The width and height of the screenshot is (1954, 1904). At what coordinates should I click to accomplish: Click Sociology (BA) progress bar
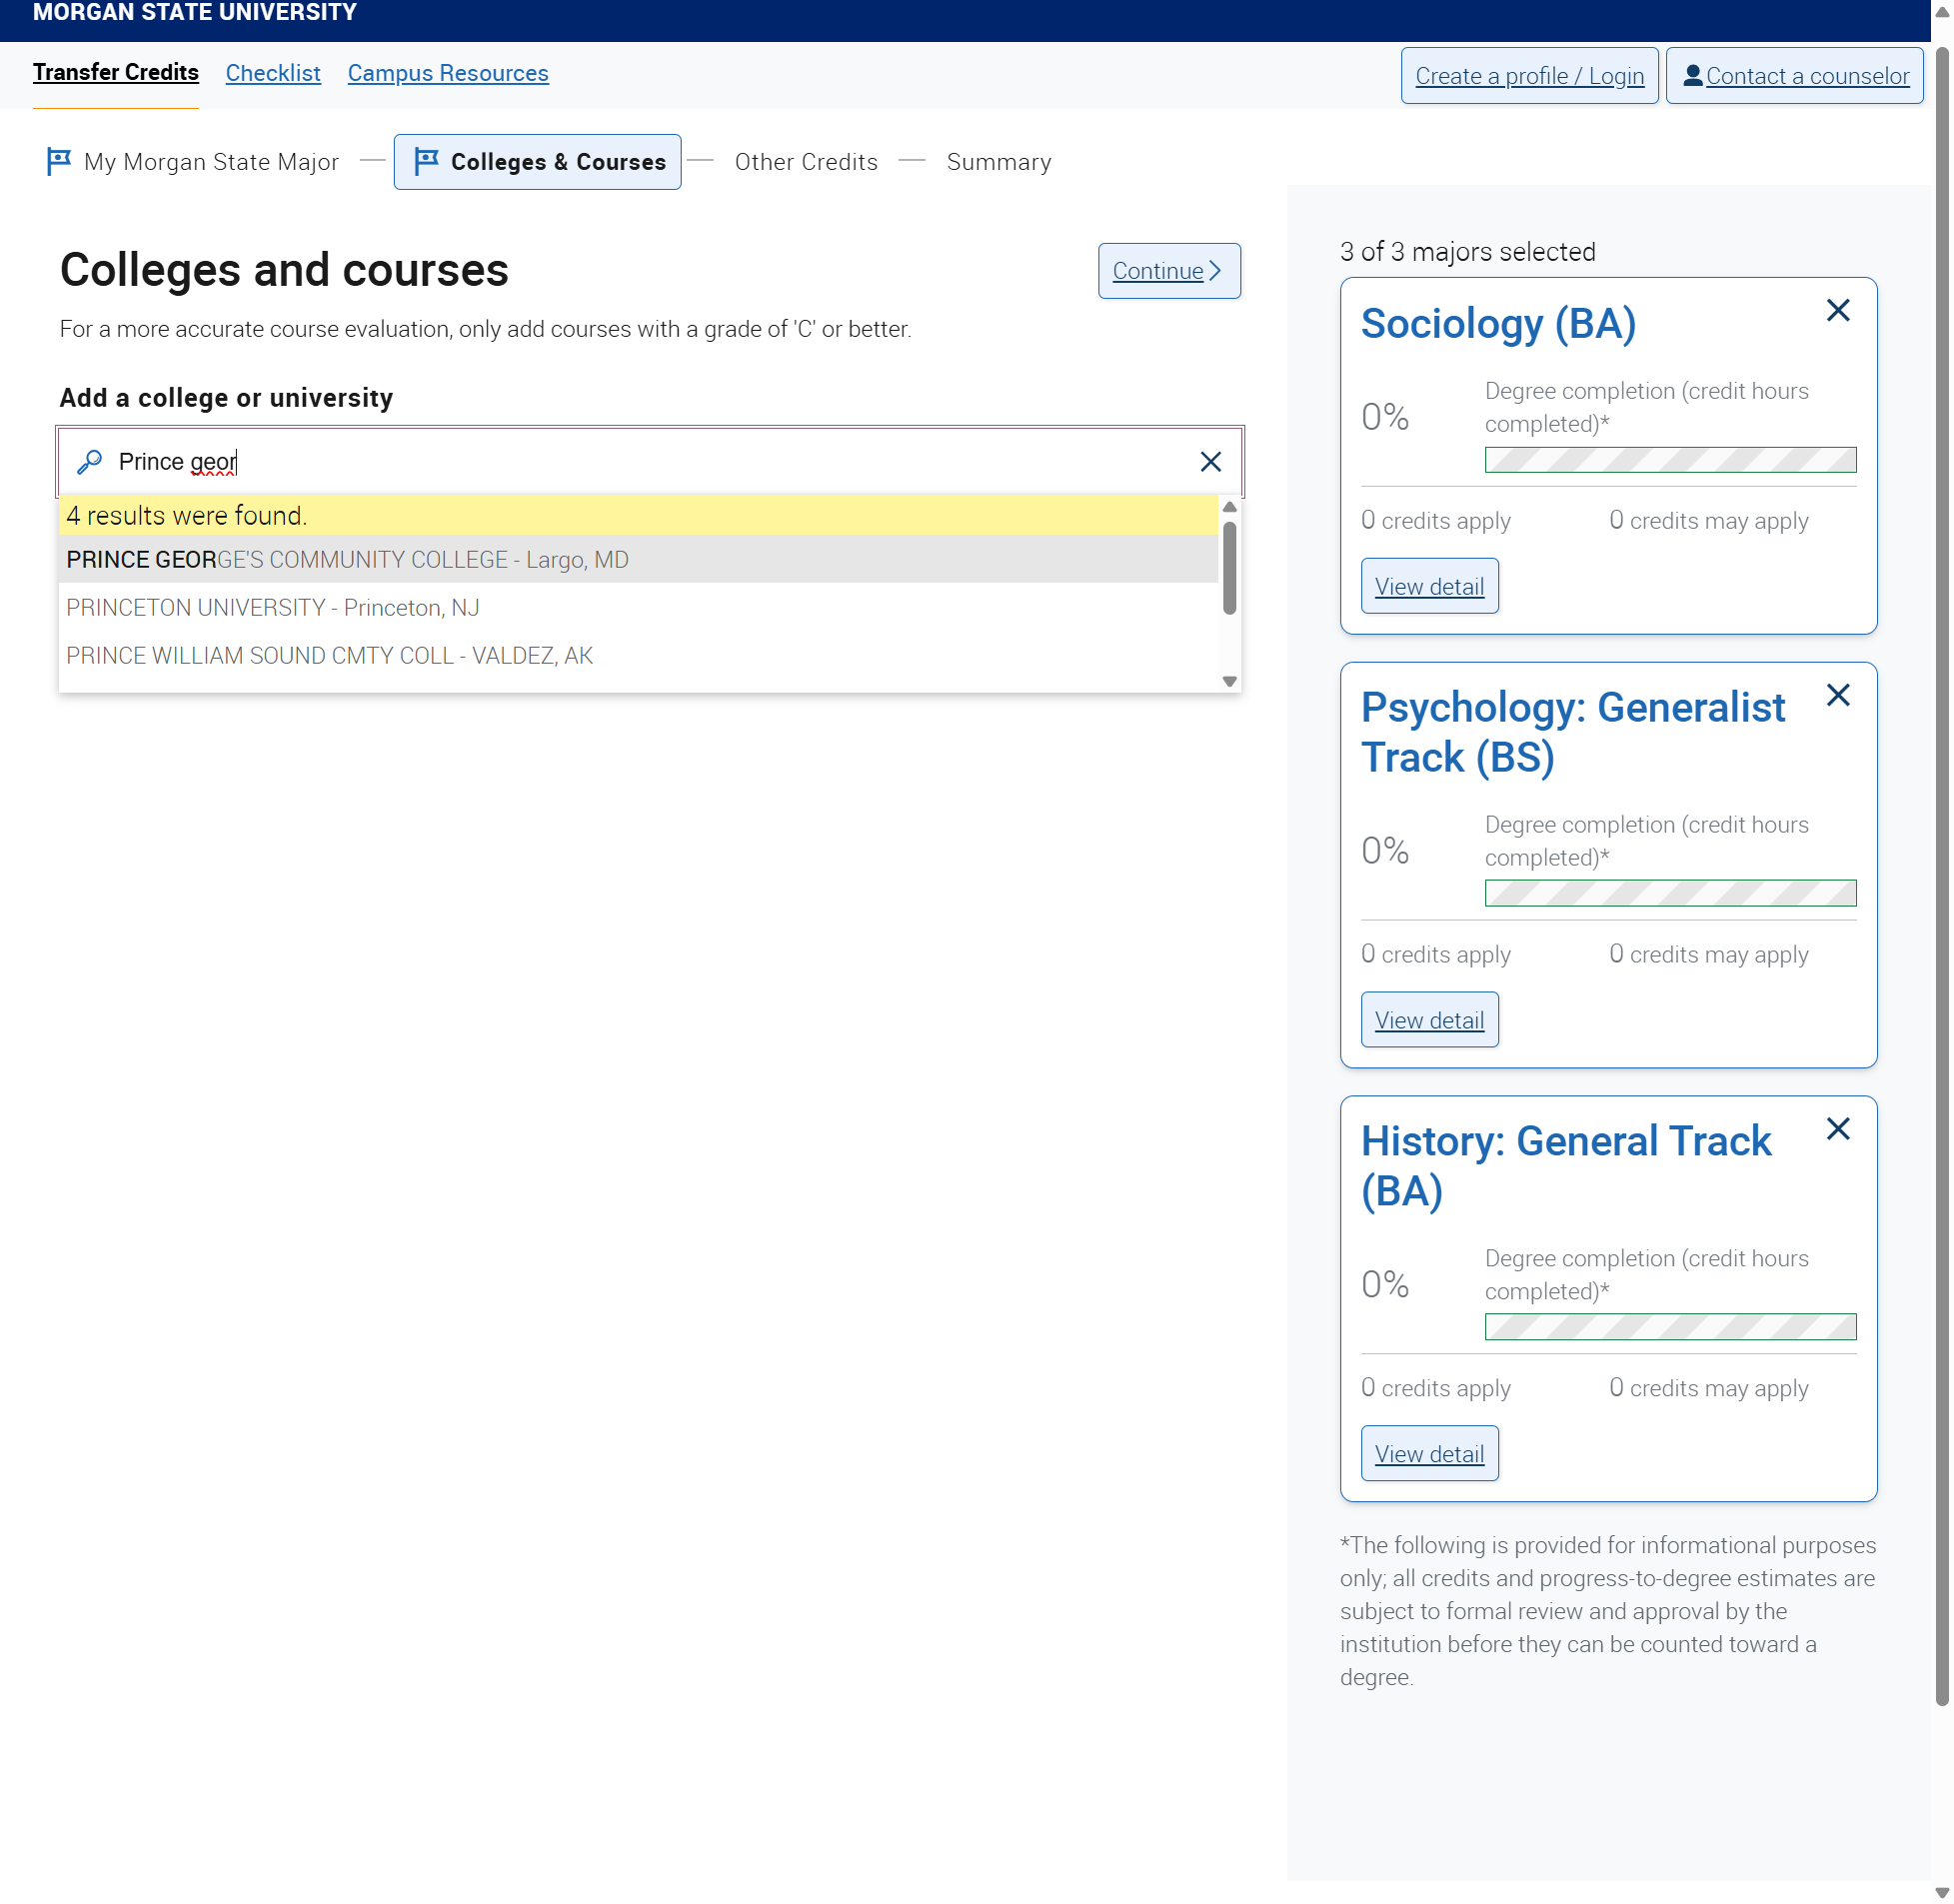pos(1670,460)
